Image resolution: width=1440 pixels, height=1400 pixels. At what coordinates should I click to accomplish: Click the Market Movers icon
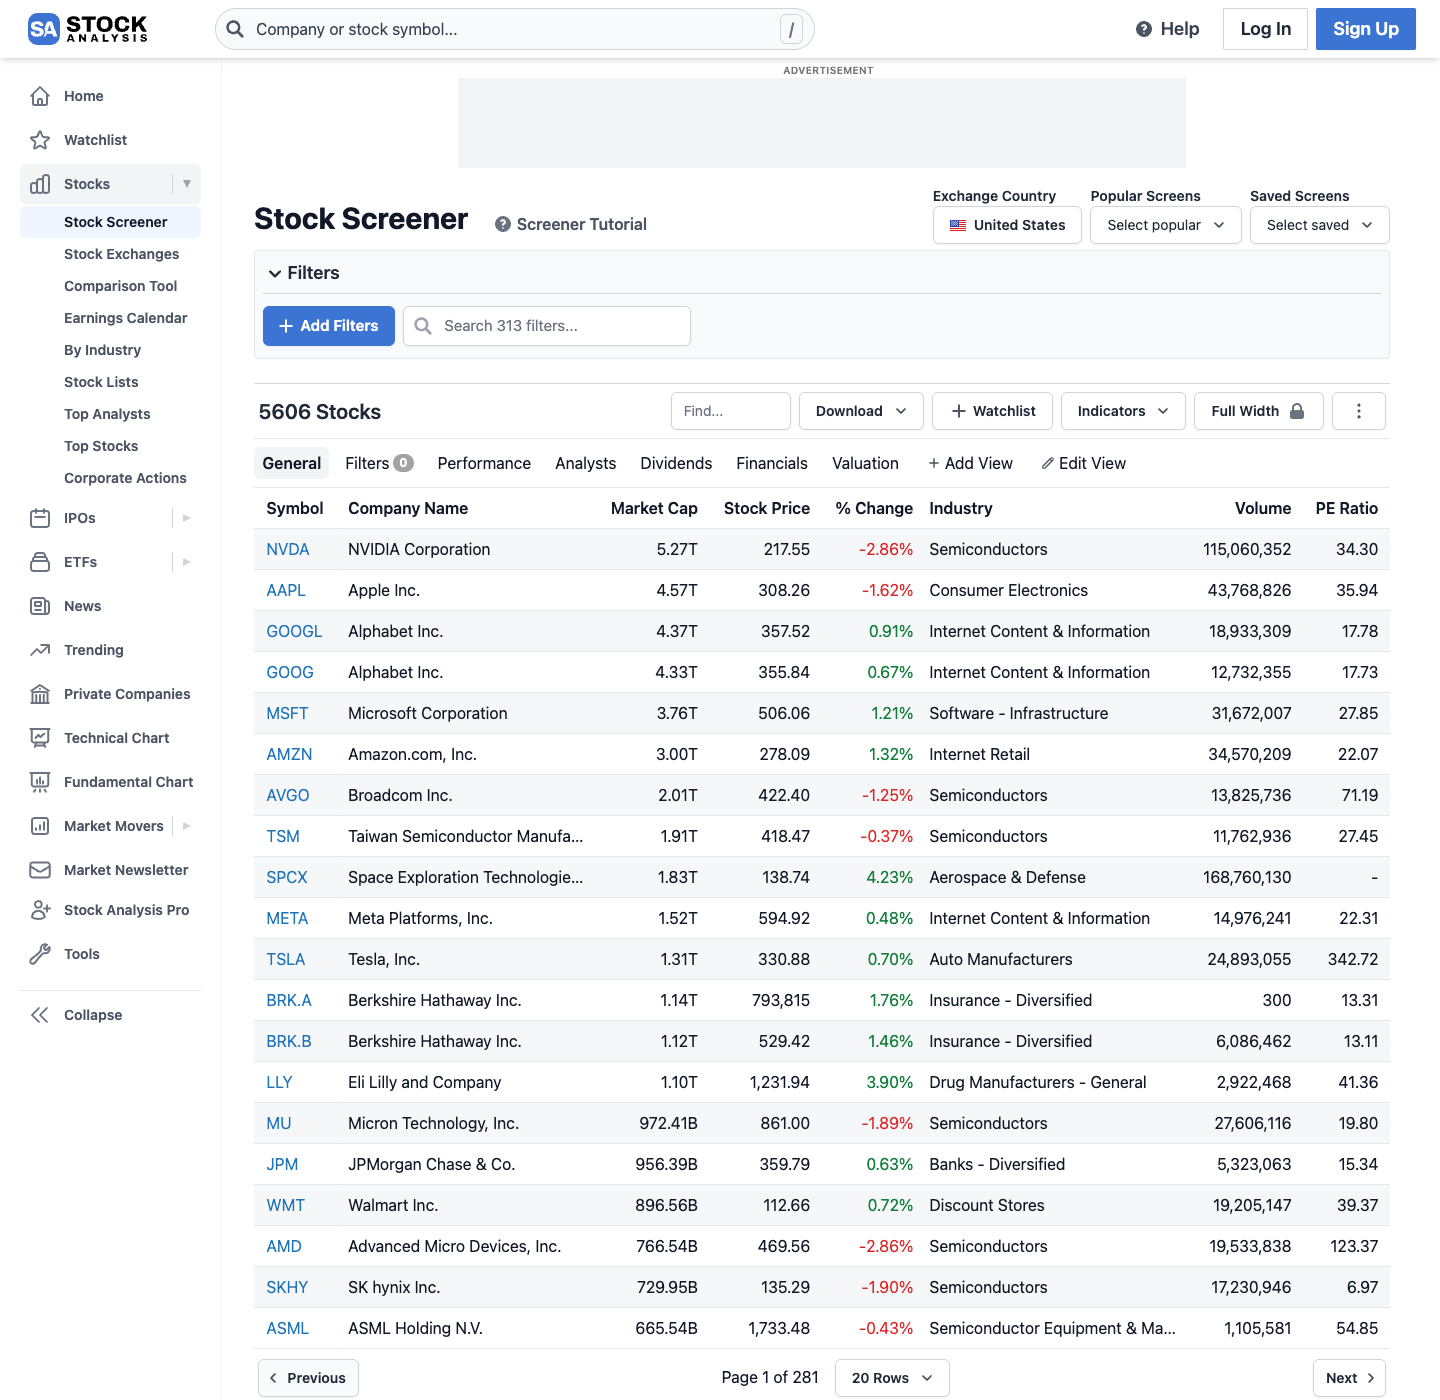click(x=40, y=826)
